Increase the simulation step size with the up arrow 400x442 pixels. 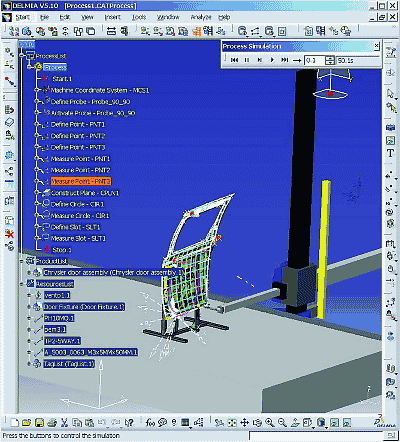(x=329, y=58)
